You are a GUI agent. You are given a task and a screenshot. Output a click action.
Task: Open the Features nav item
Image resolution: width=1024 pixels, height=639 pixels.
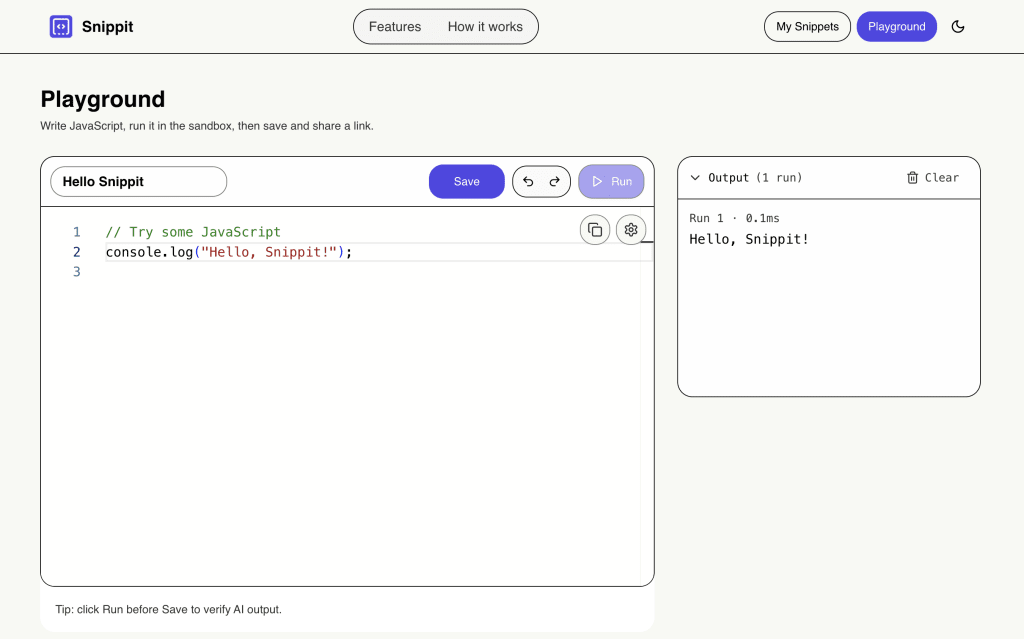click(x=394, y=27)
